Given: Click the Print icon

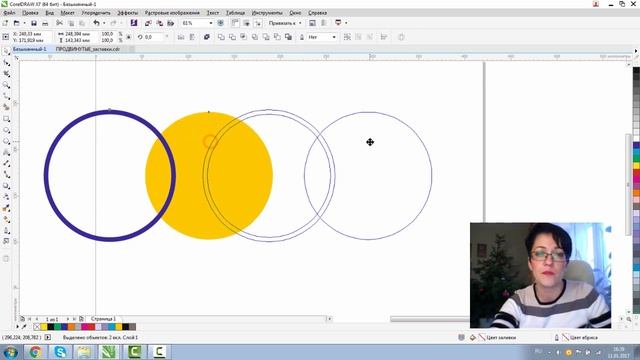Looking at the screenshot, I should click(45, 23).
